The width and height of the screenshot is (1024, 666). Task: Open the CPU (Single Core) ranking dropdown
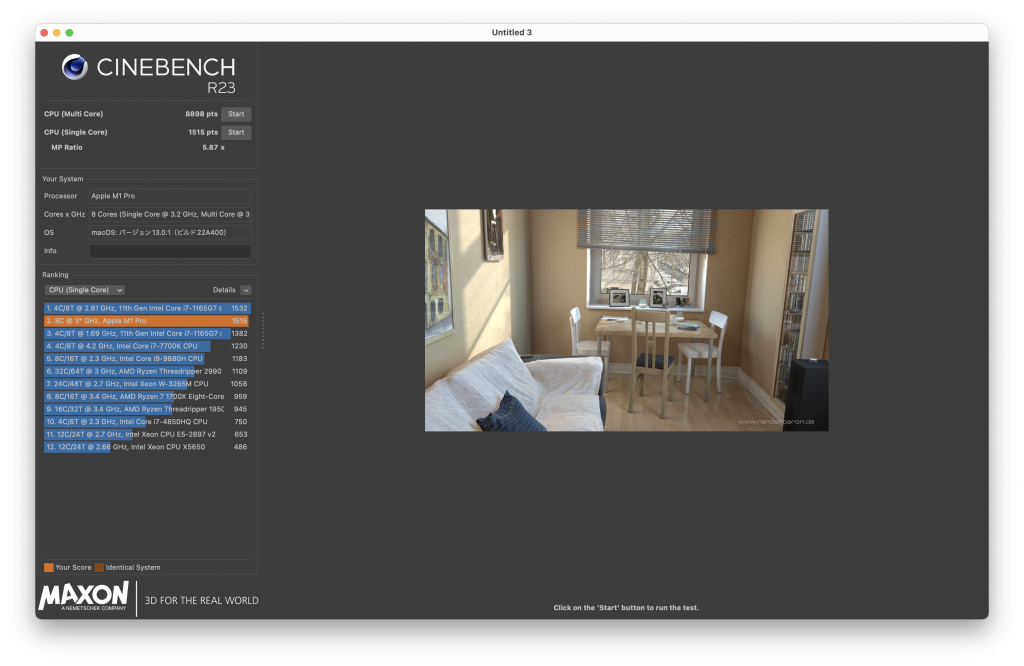[84, 290]
